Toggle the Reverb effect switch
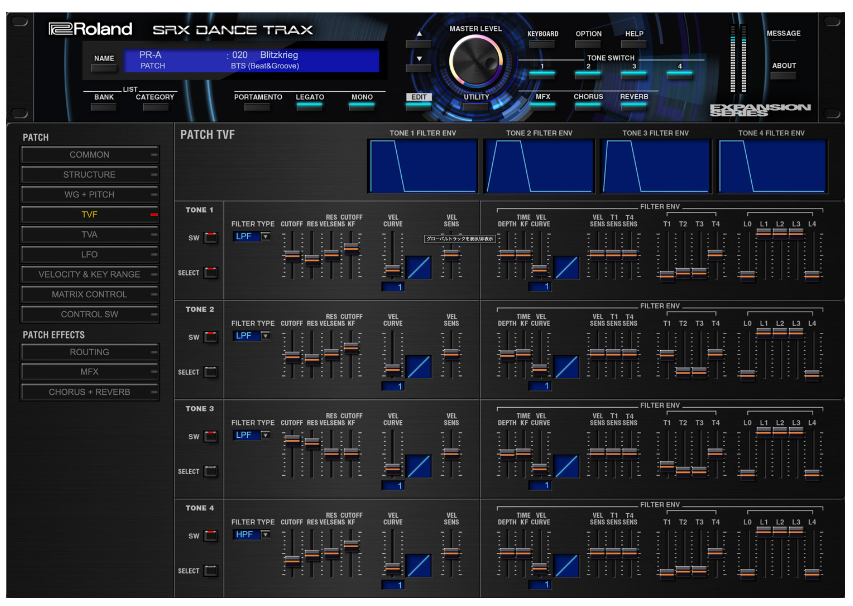Viewport: 853px width, 606px height. pyautogui.click(x=634, y=106)
